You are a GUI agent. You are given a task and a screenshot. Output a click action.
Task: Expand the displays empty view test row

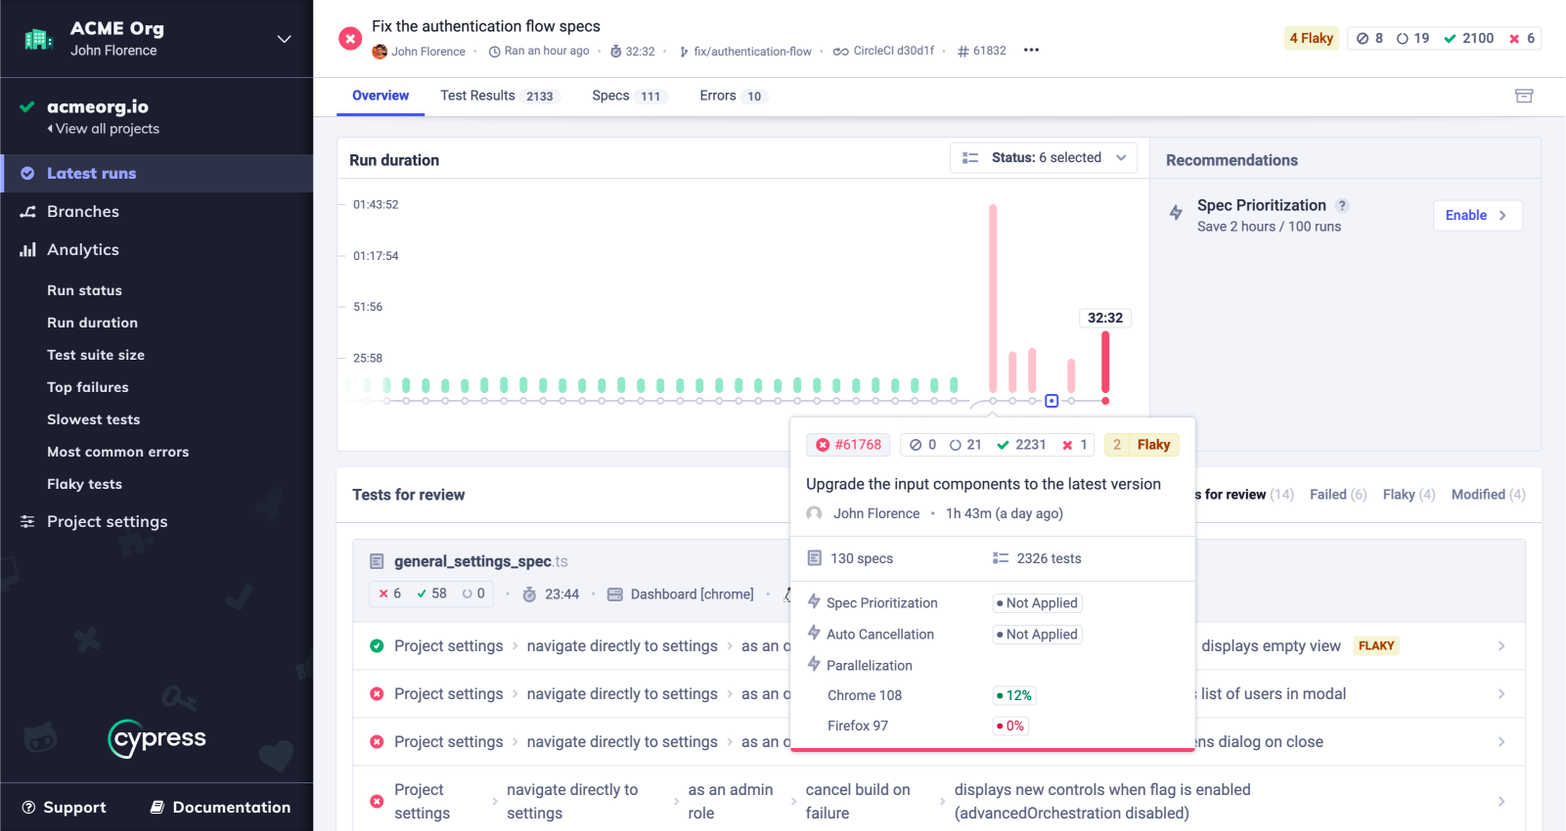click(1501, 646)
